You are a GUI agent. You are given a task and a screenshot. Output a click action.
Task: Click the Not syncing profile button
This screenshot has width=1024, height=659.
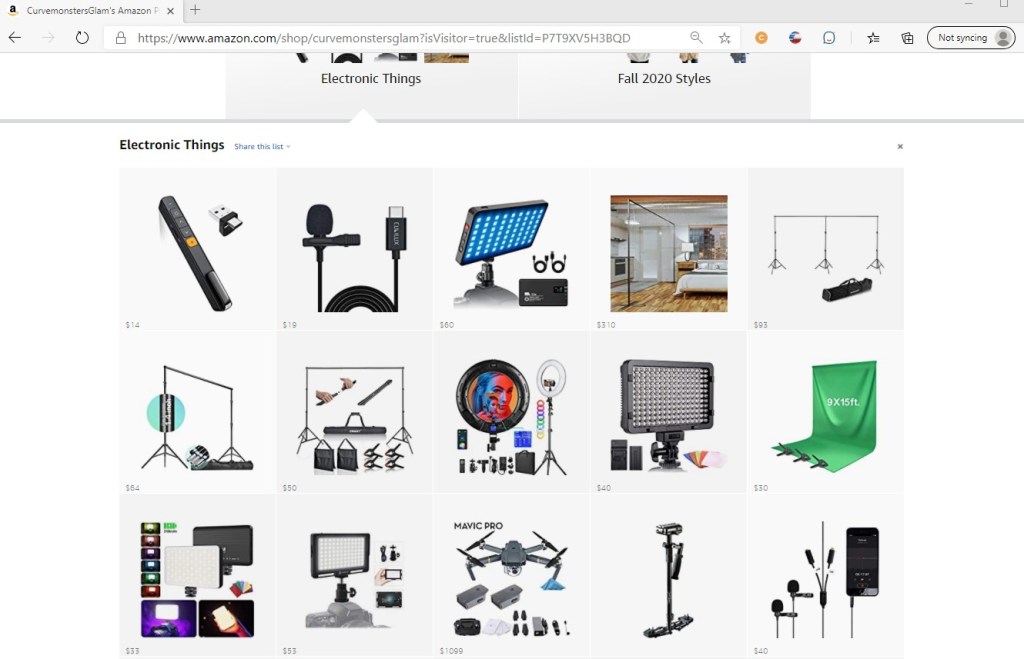(x=970, y=38)
